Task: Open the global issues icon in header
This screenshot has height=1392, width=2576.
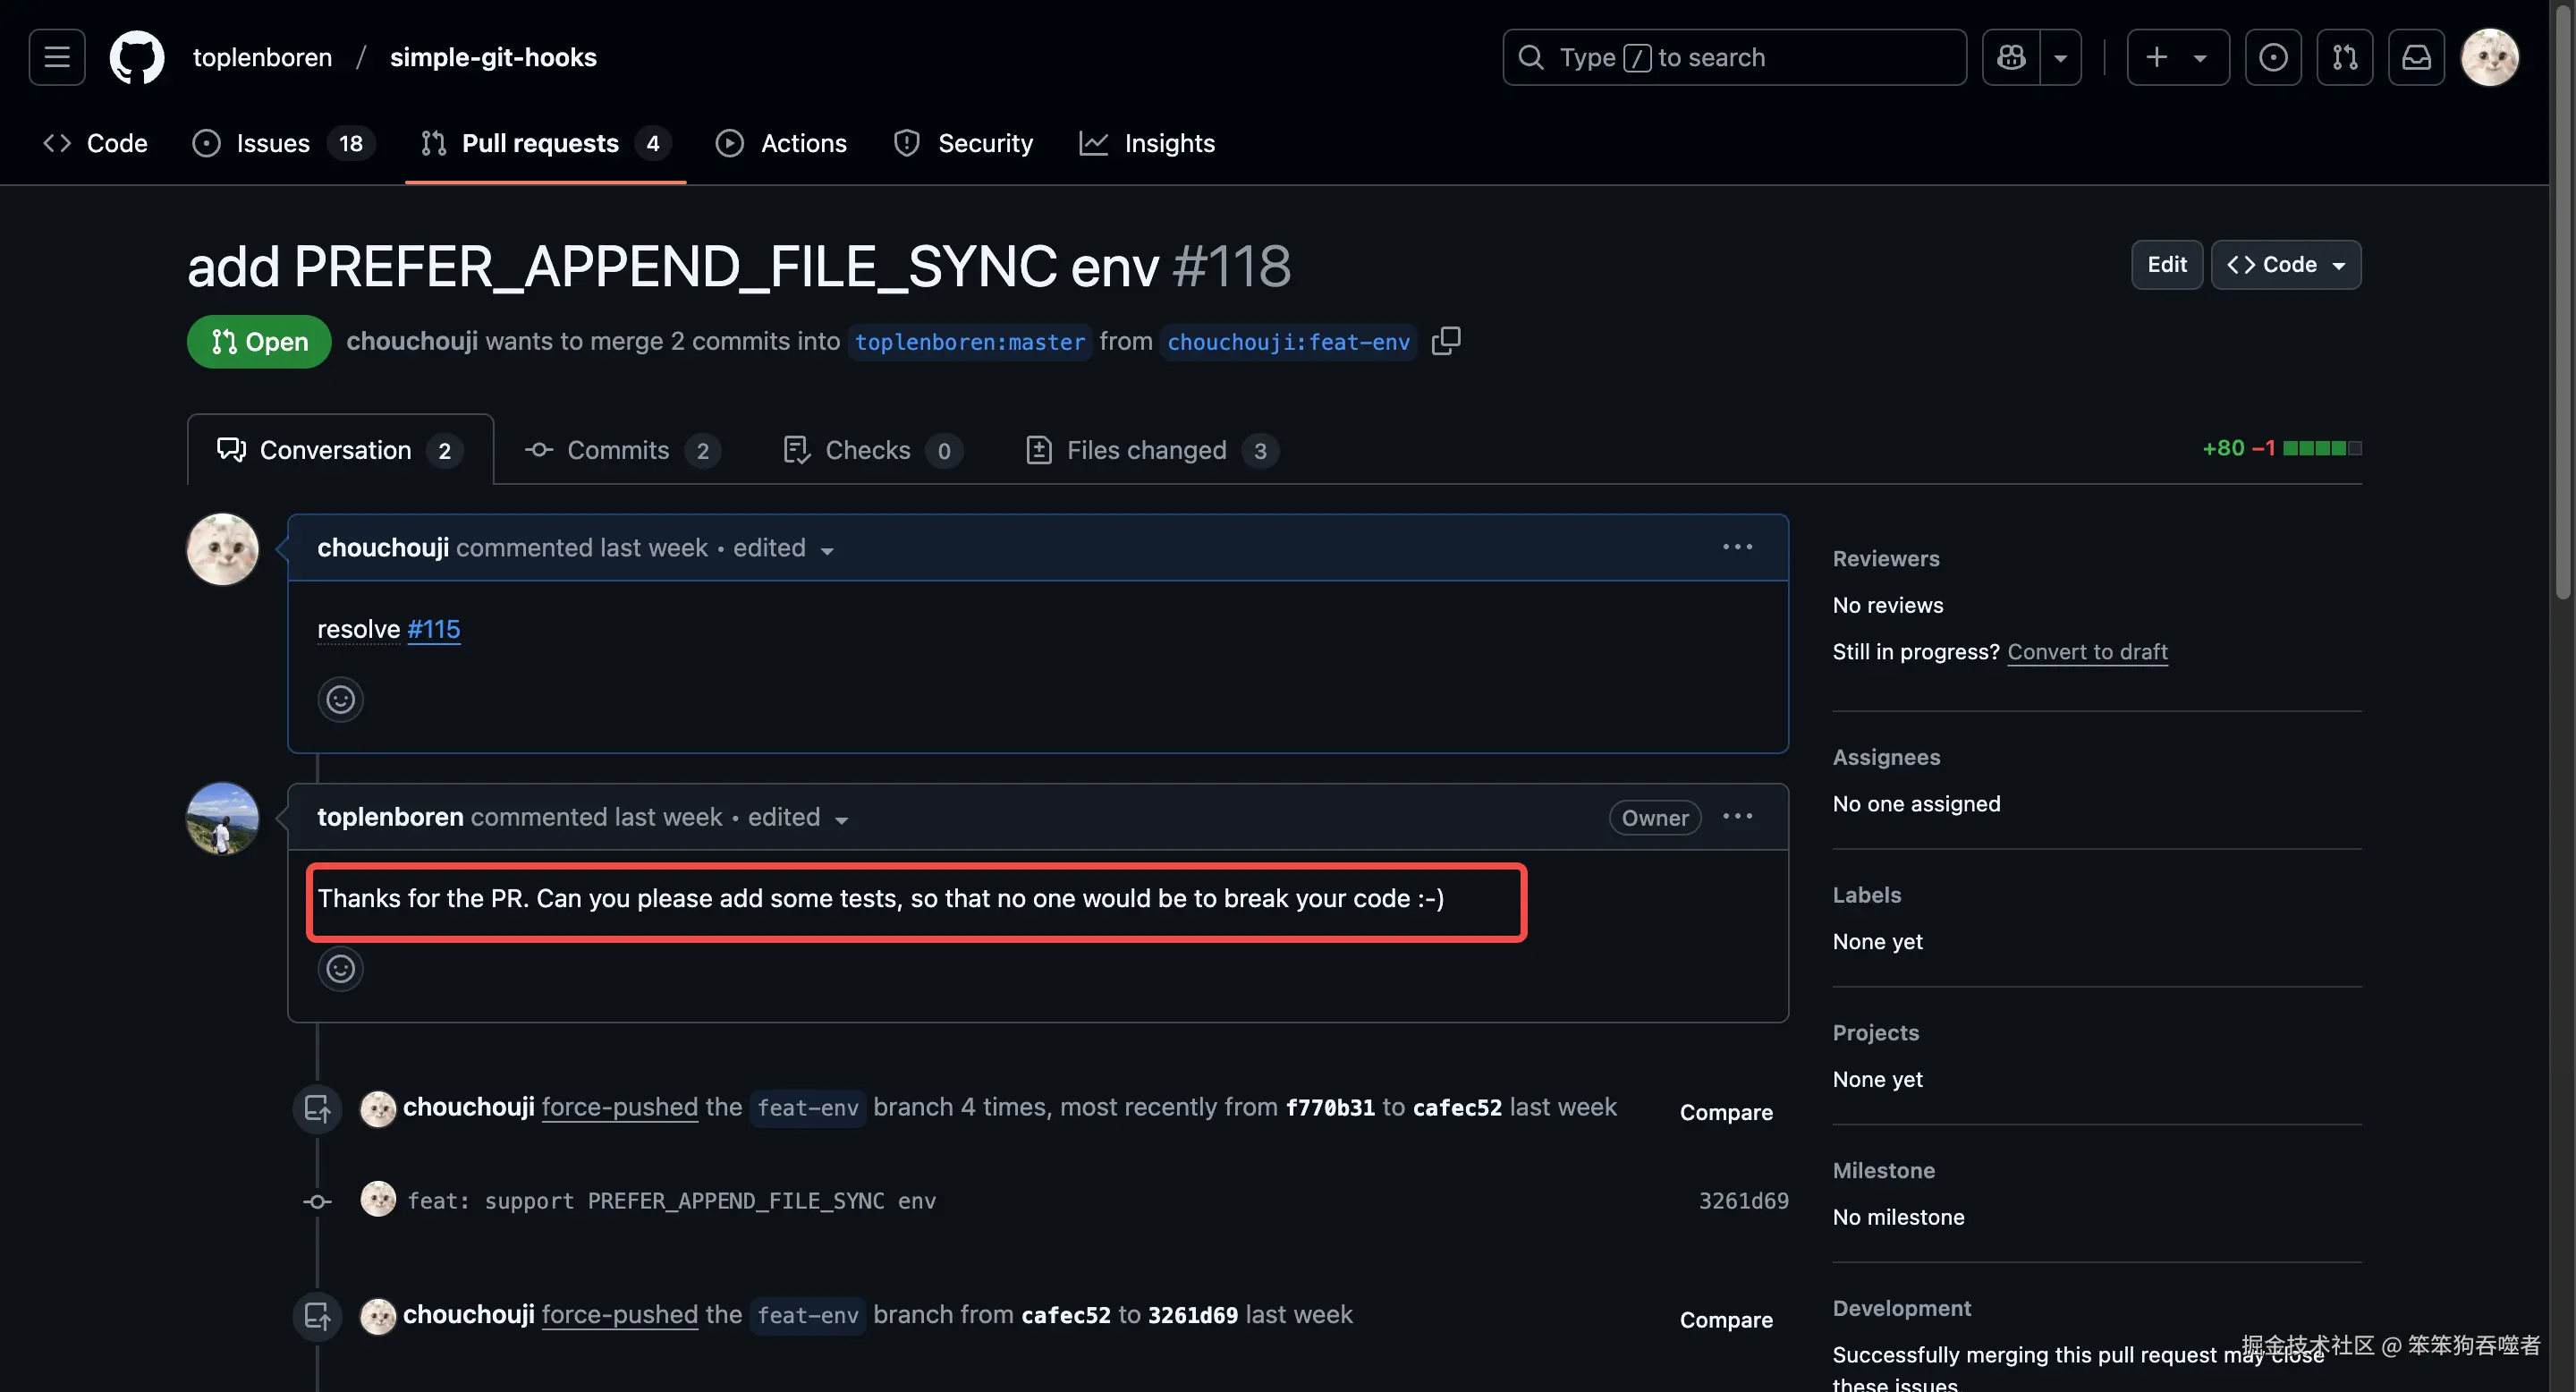Action: (x=2272, y=57)
